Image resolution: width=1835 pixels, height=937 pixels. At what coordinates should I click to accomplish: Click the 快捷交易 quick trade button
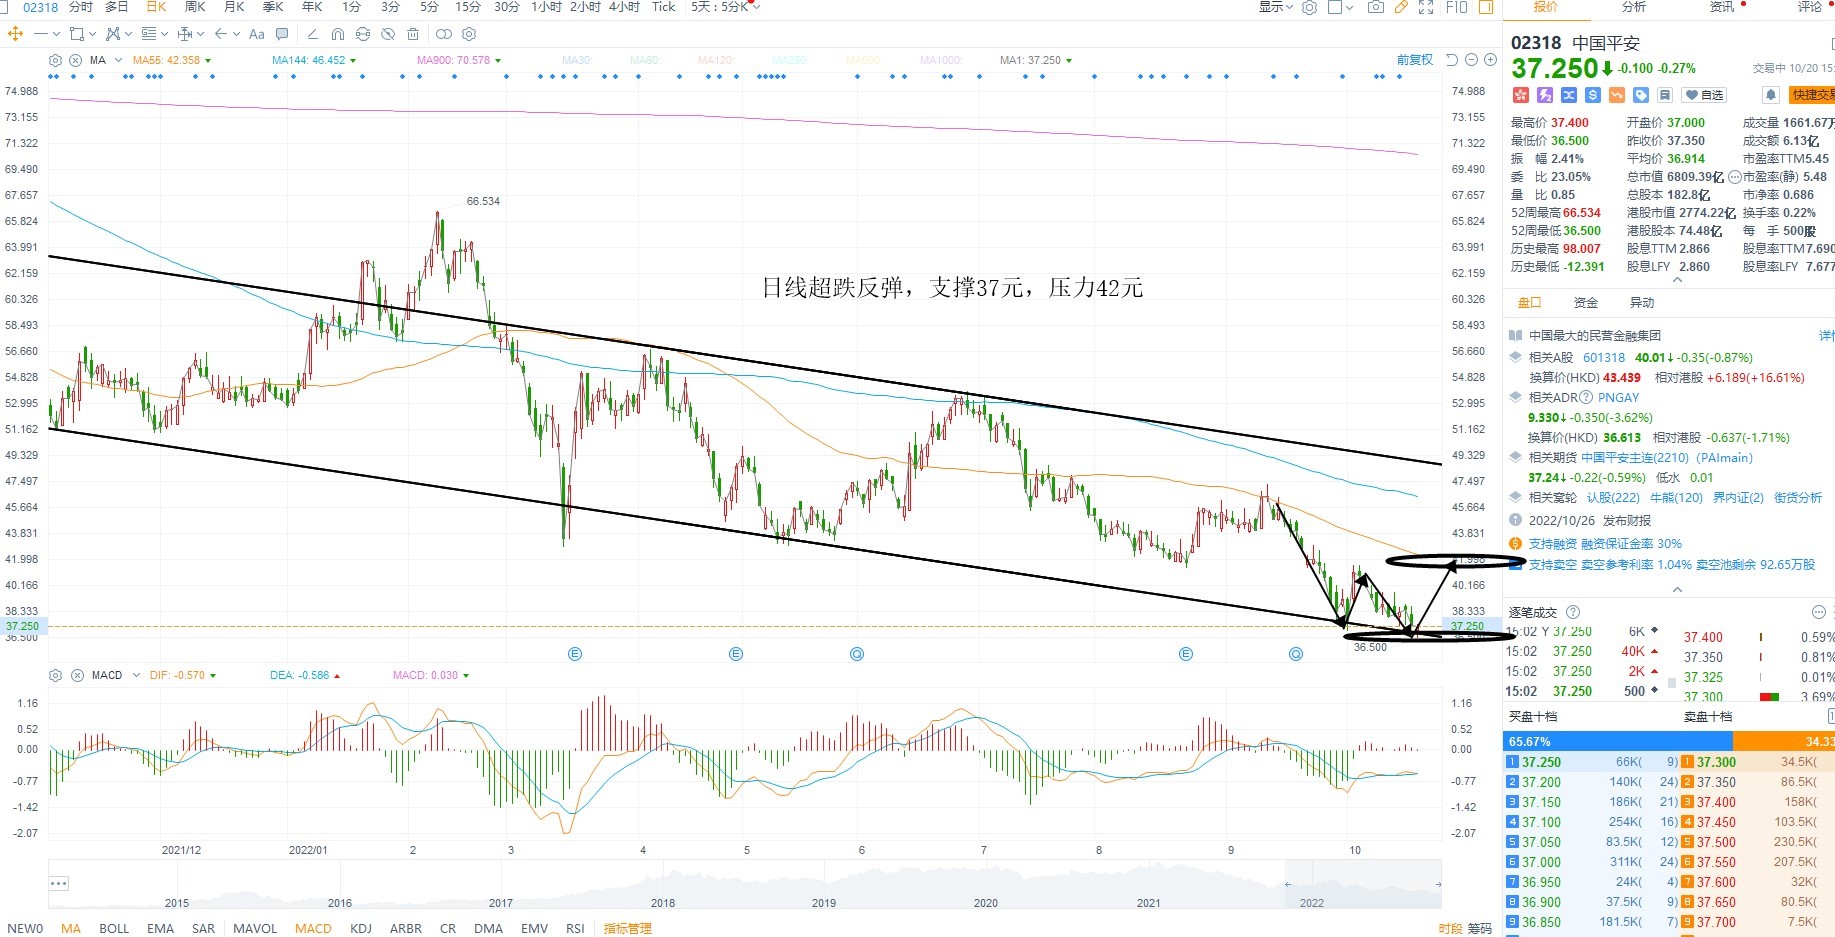point(1812,95)
